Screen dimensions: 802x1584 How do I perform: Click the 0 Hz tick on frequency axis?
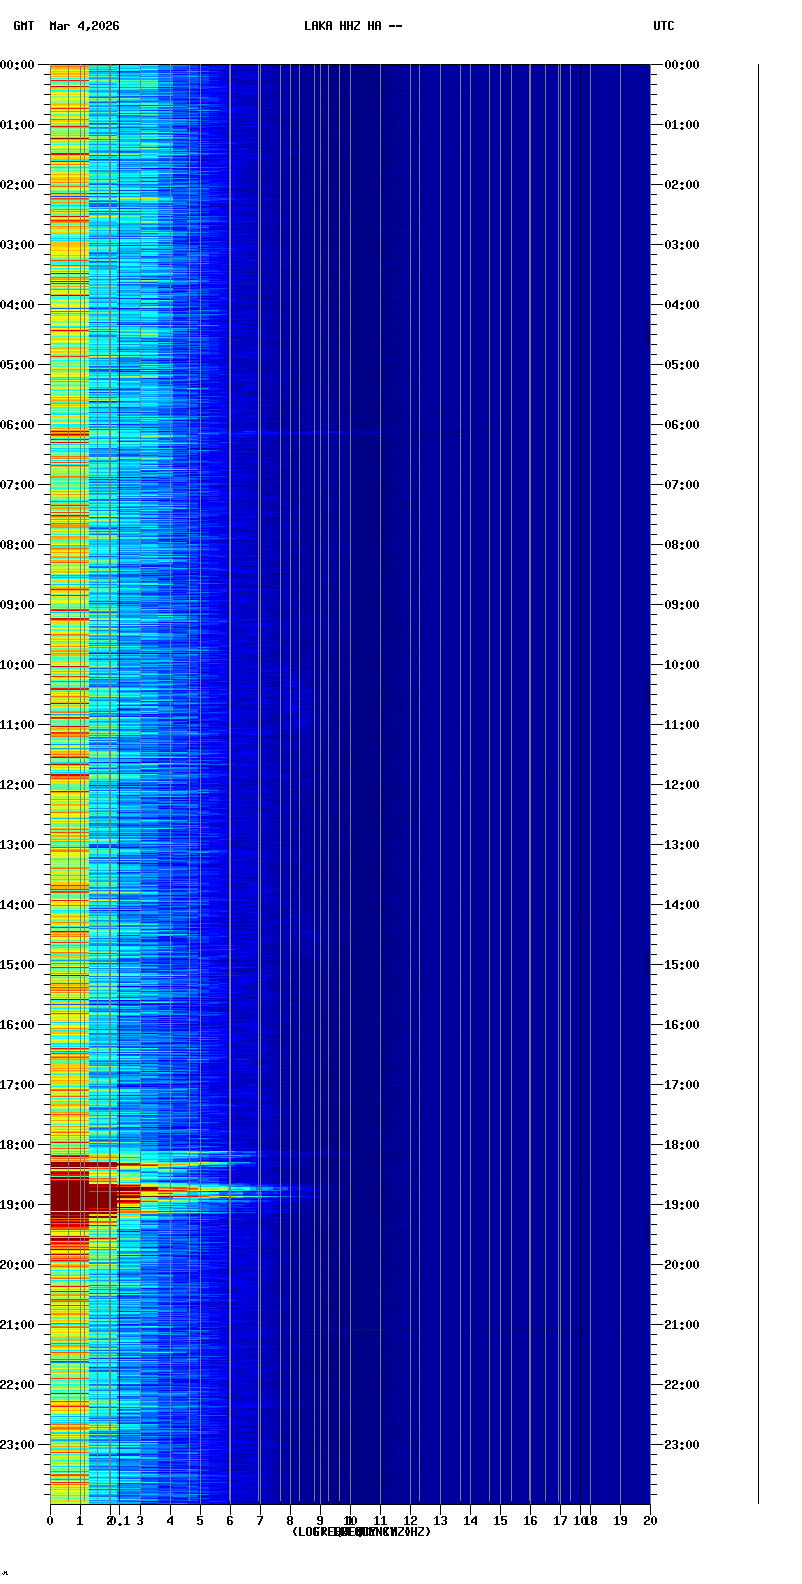click(x=50, y=1521)
